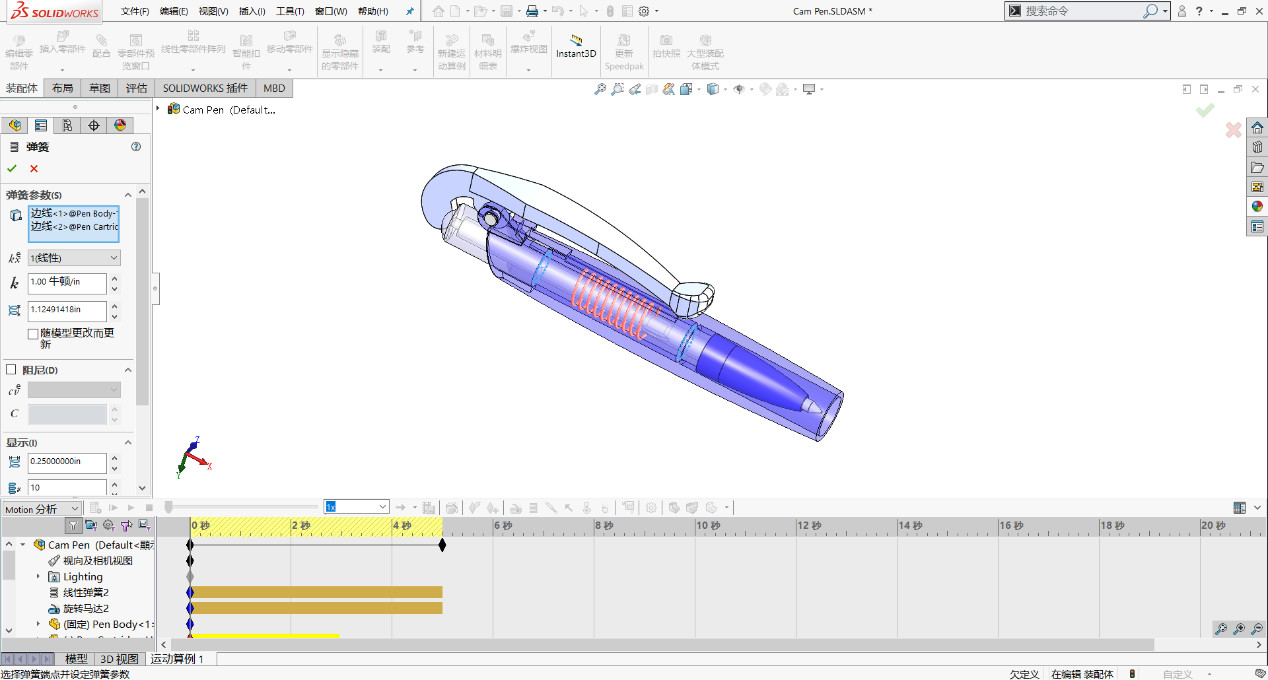The image size is (1268, 680).
Task: Open the FeatureManager design tree tab
Action: coord(14,125)
